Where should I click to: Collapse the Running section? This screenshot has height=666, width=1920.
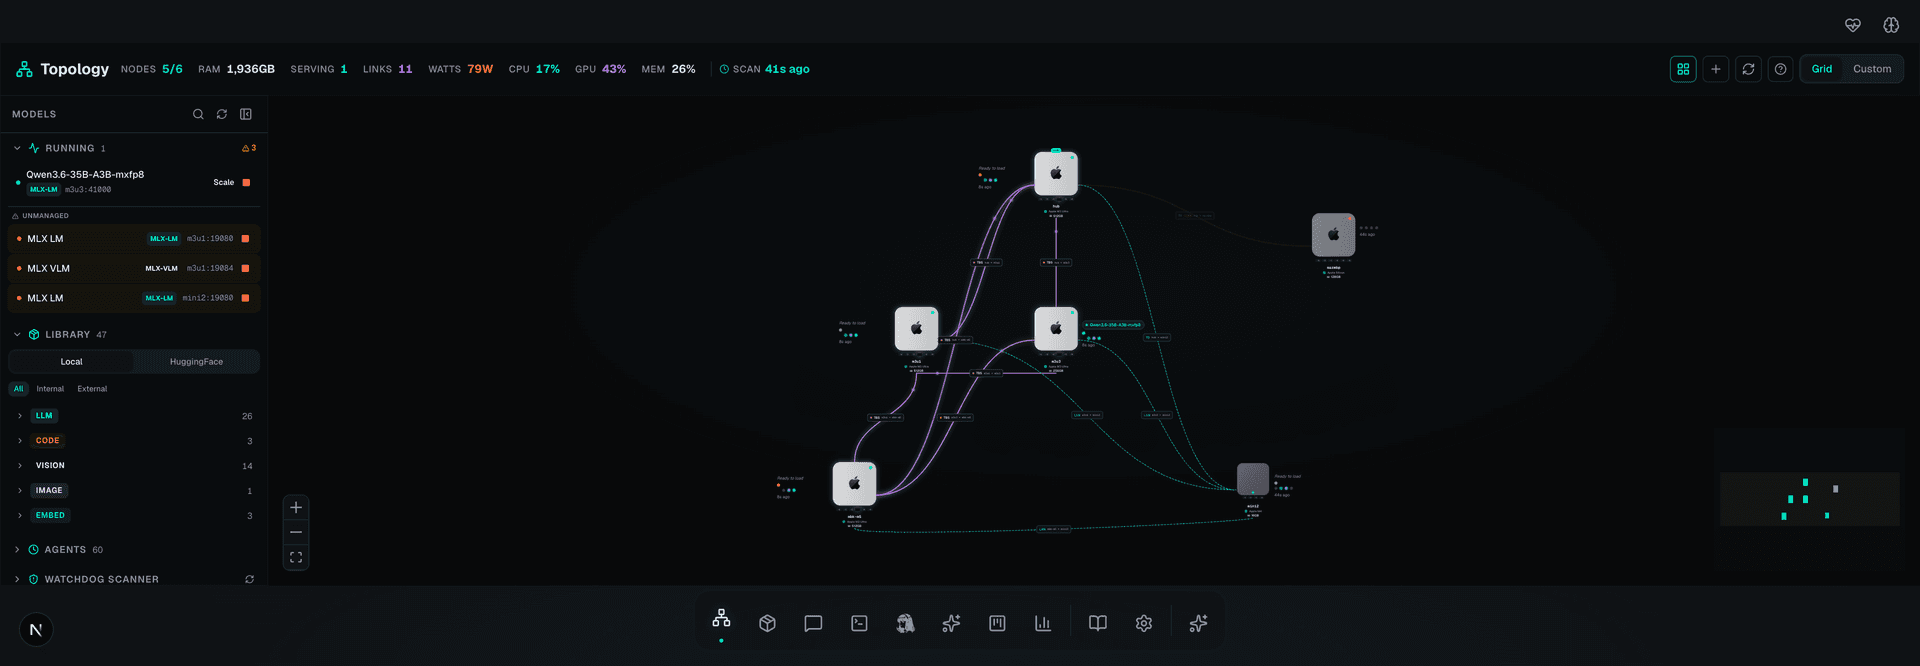pos(17,148)
